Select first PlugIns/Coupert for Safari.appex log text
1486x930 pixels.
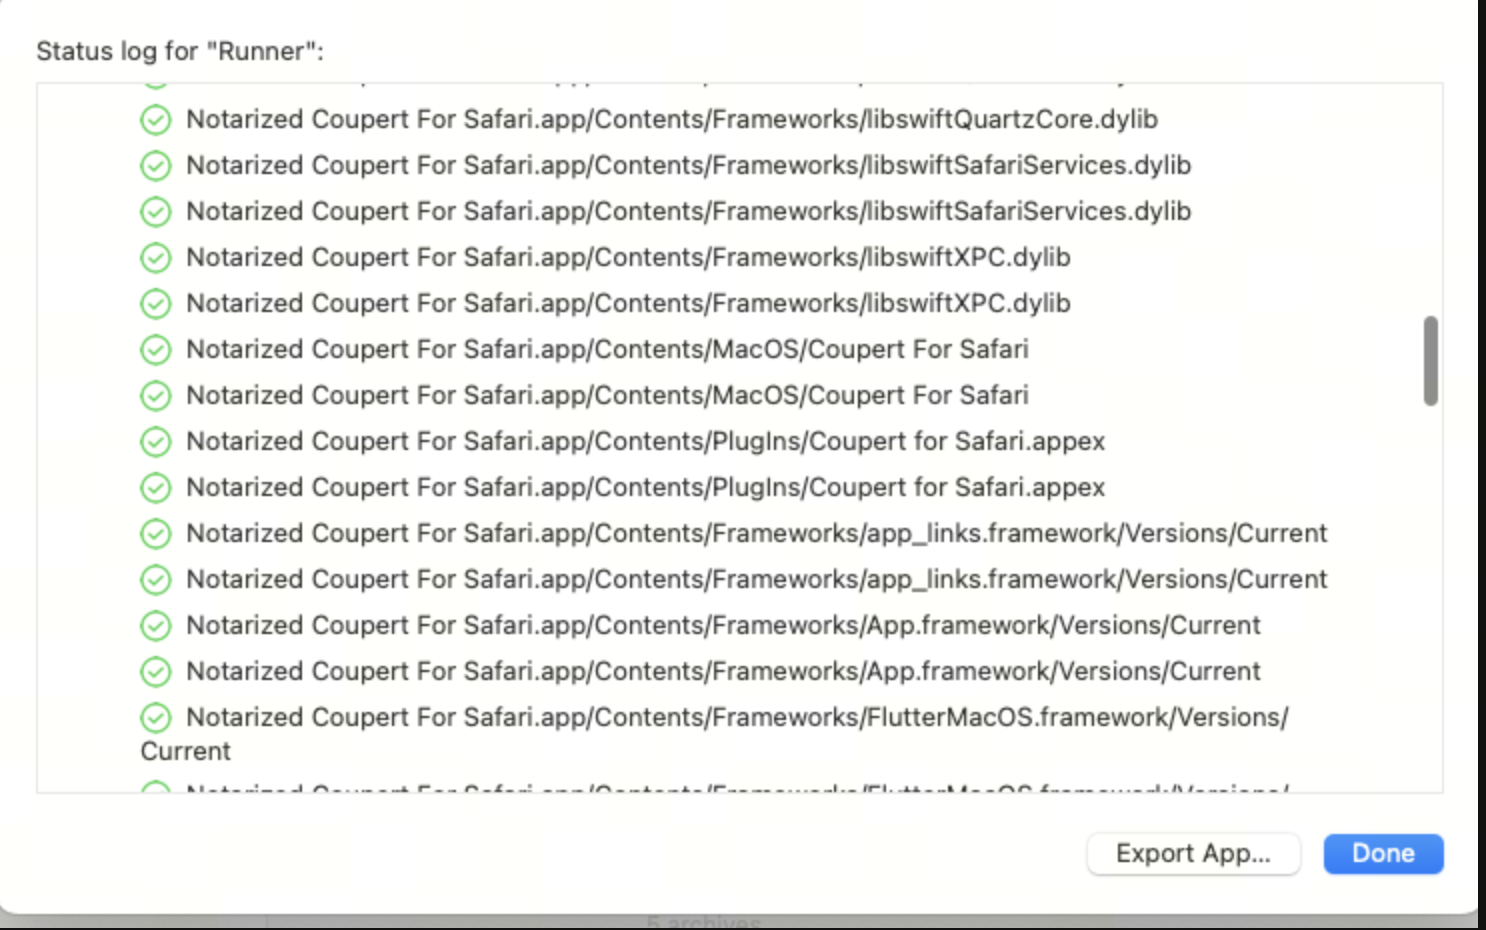tap(645, 441)
